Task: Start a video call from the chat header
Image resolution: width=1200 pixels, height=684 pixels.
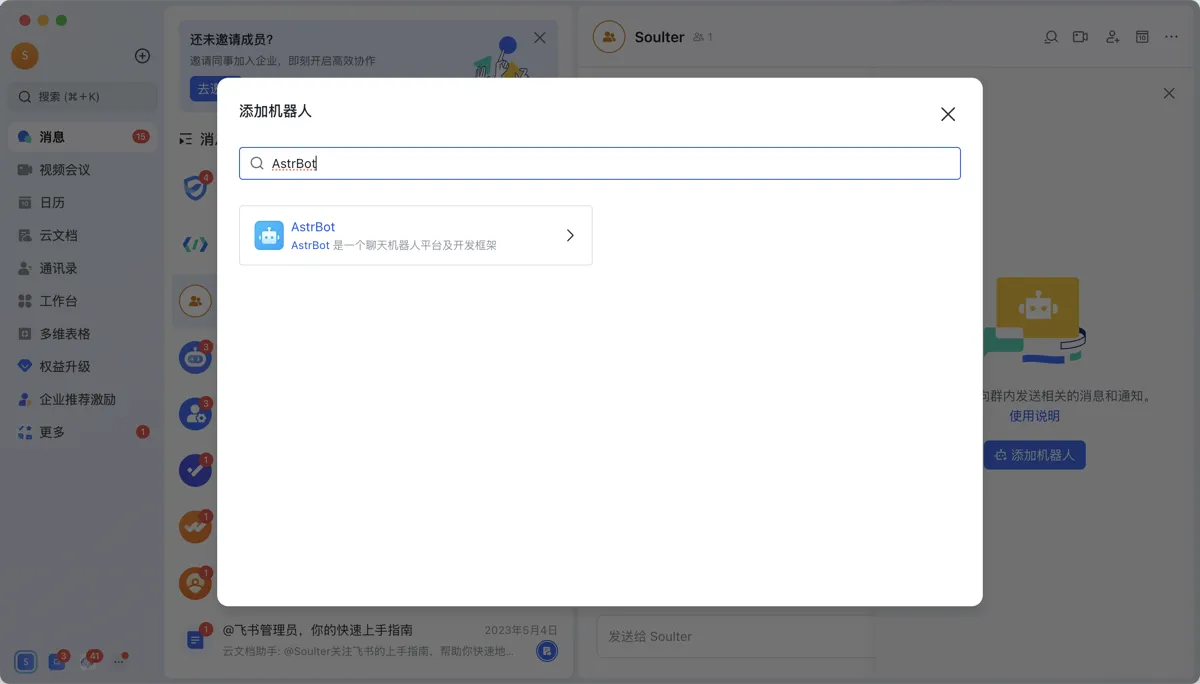Action: pyautogui.click(x=1081, y=37)
